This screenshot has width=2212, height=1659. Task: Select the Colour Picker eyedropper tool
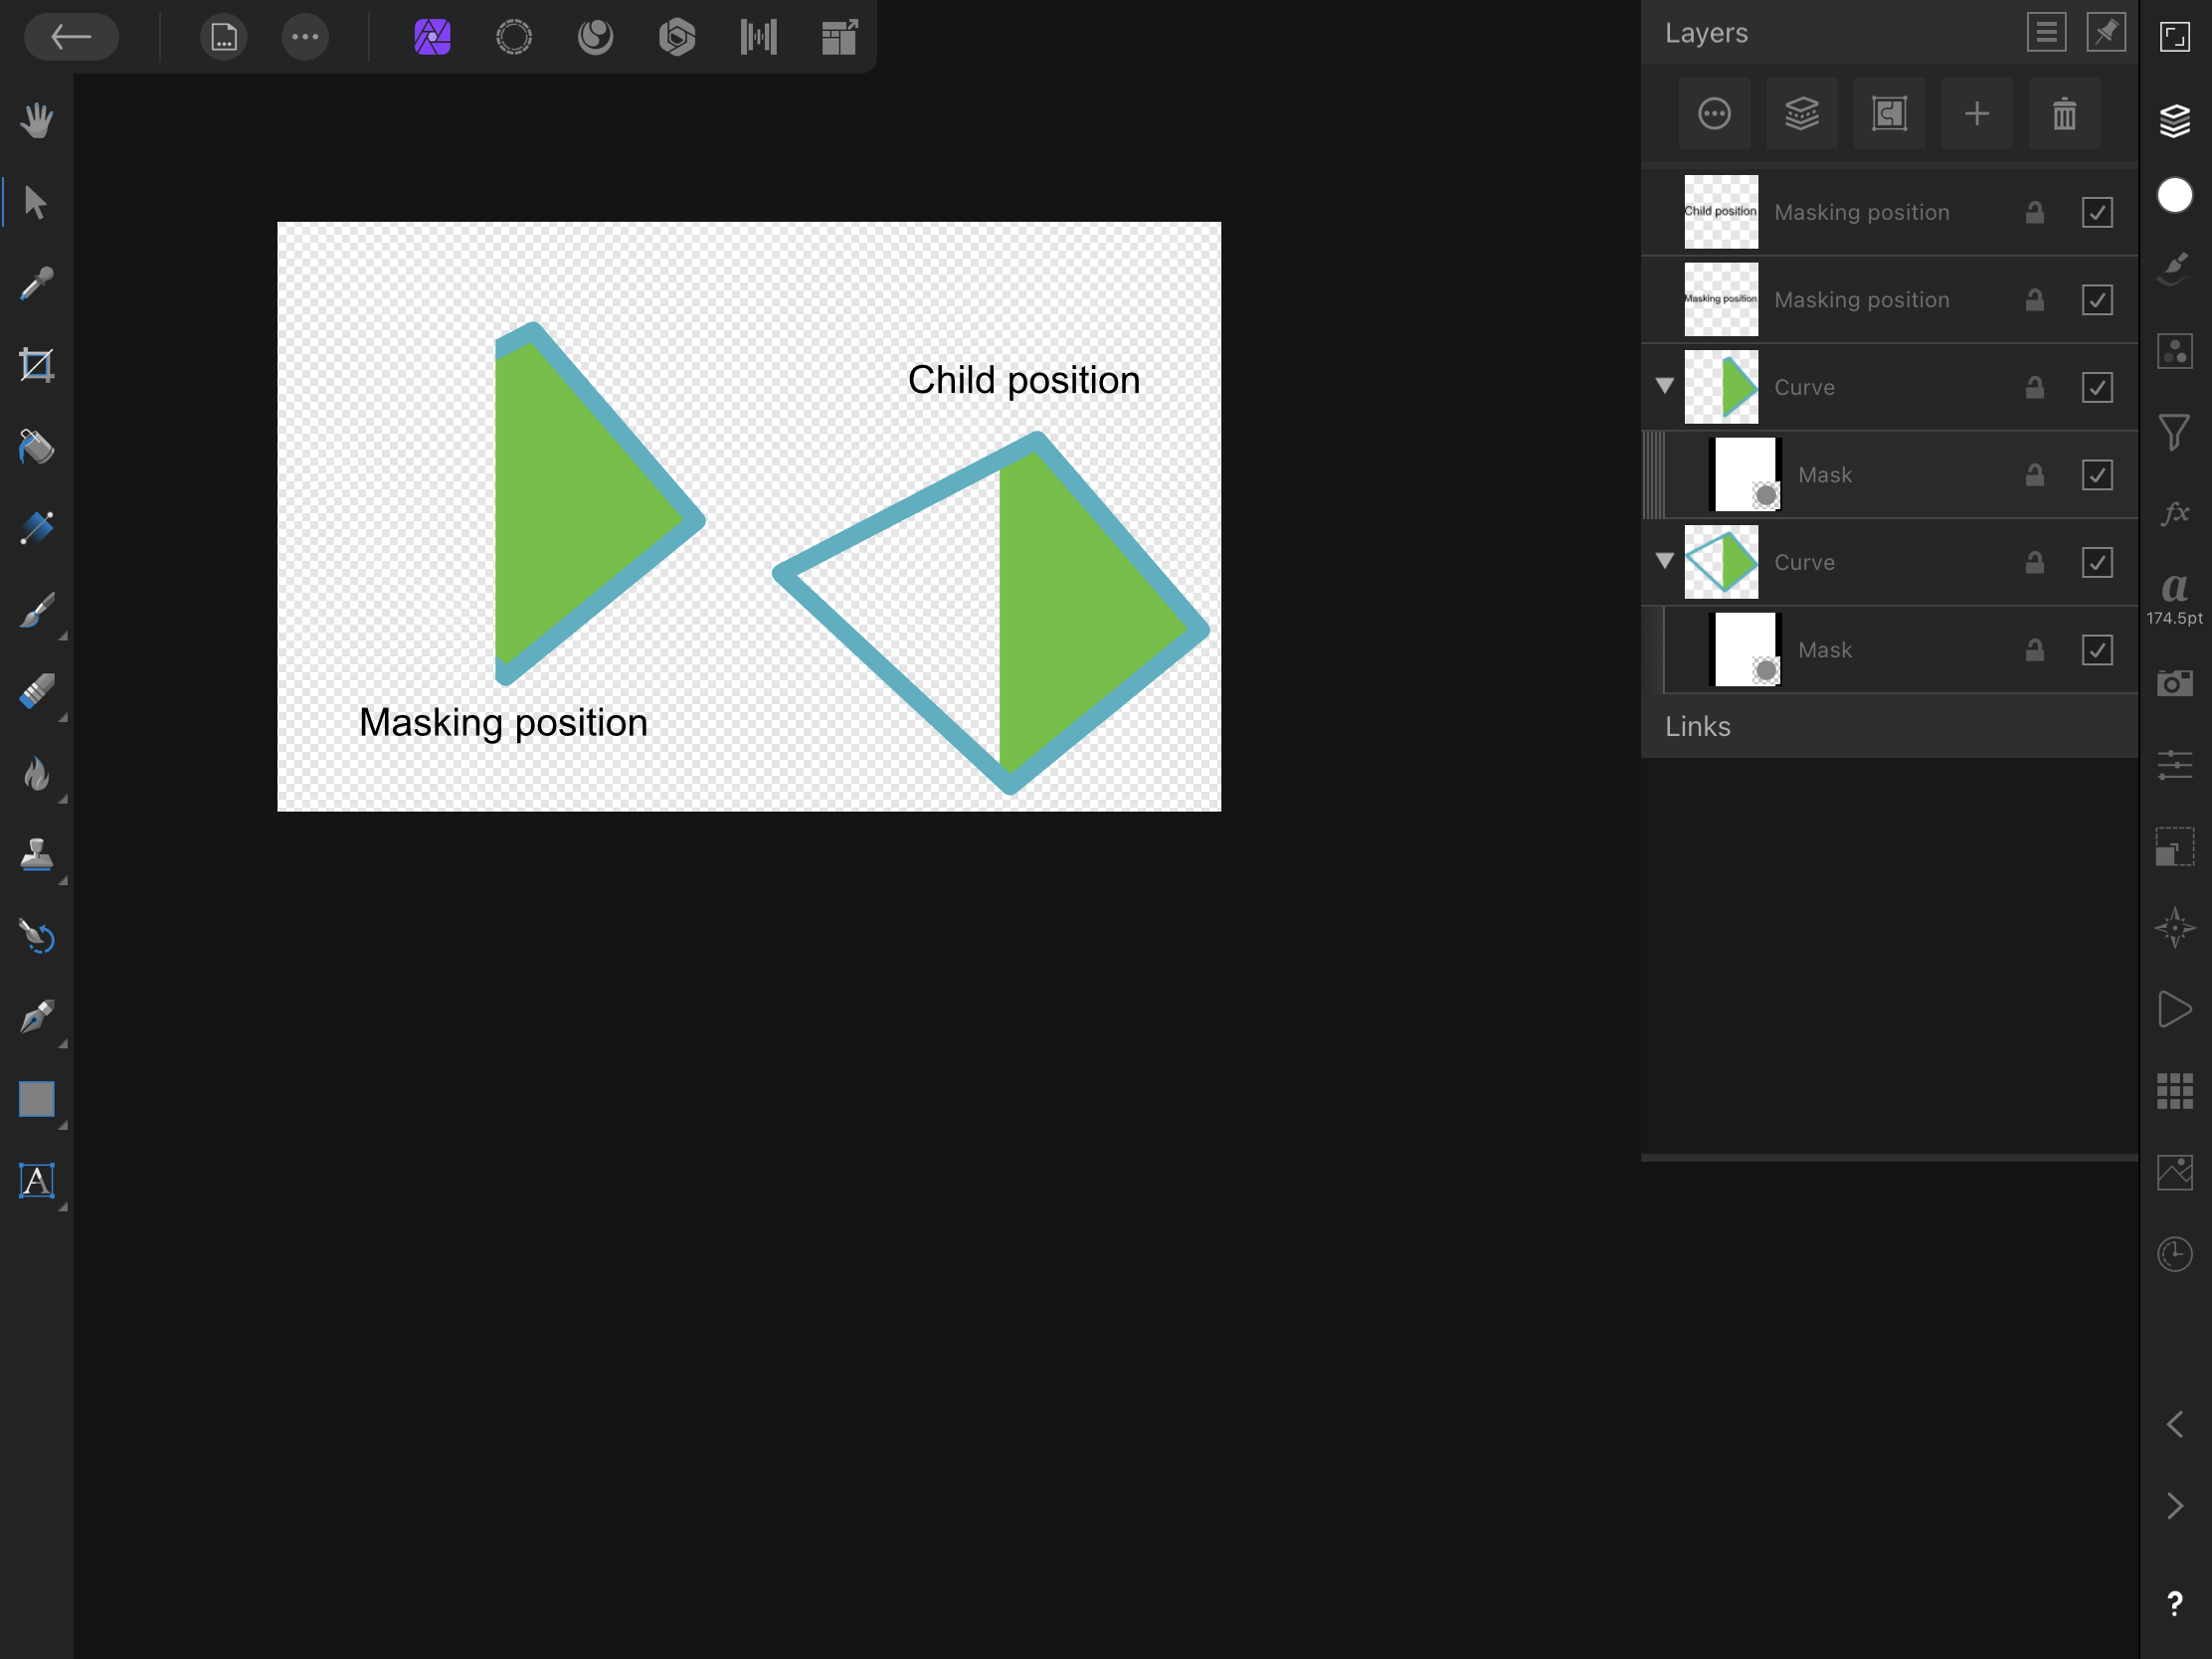click(x=37, y=284)
